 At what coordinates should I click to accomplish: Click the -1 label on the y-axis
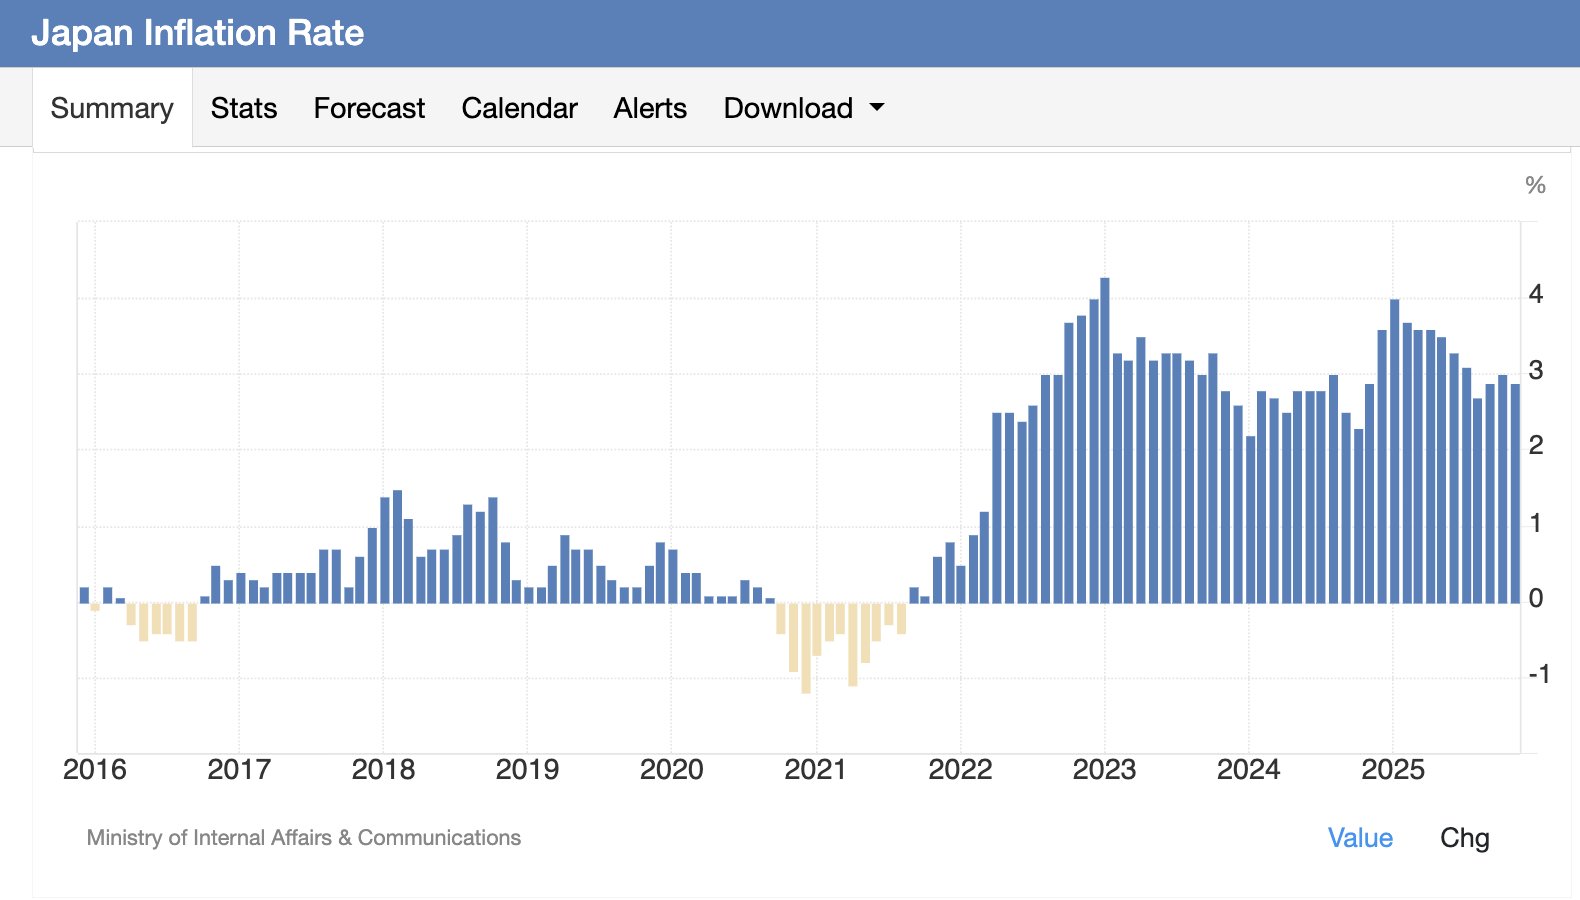pyautogui.click(x=1538, y=675)
